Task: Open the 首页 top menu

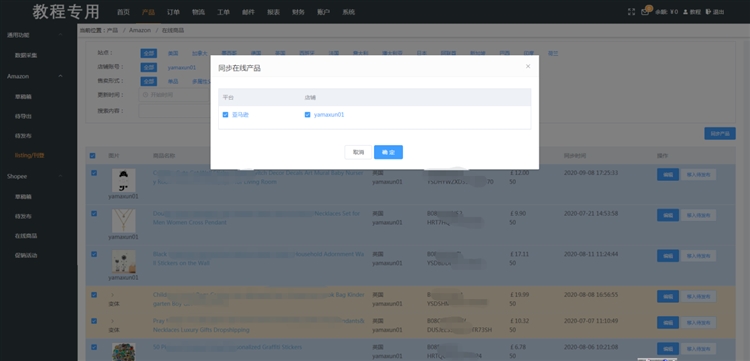Action: (123, 12)
